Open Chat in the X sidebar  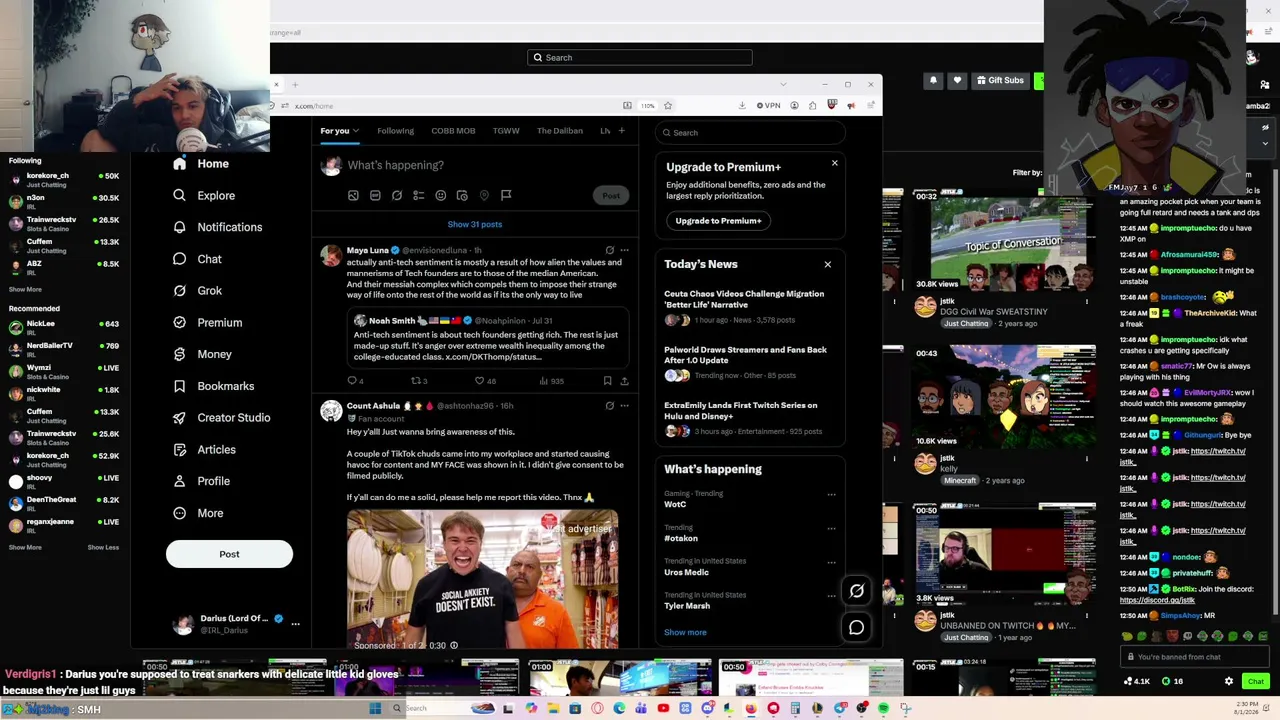coord(197,259)
